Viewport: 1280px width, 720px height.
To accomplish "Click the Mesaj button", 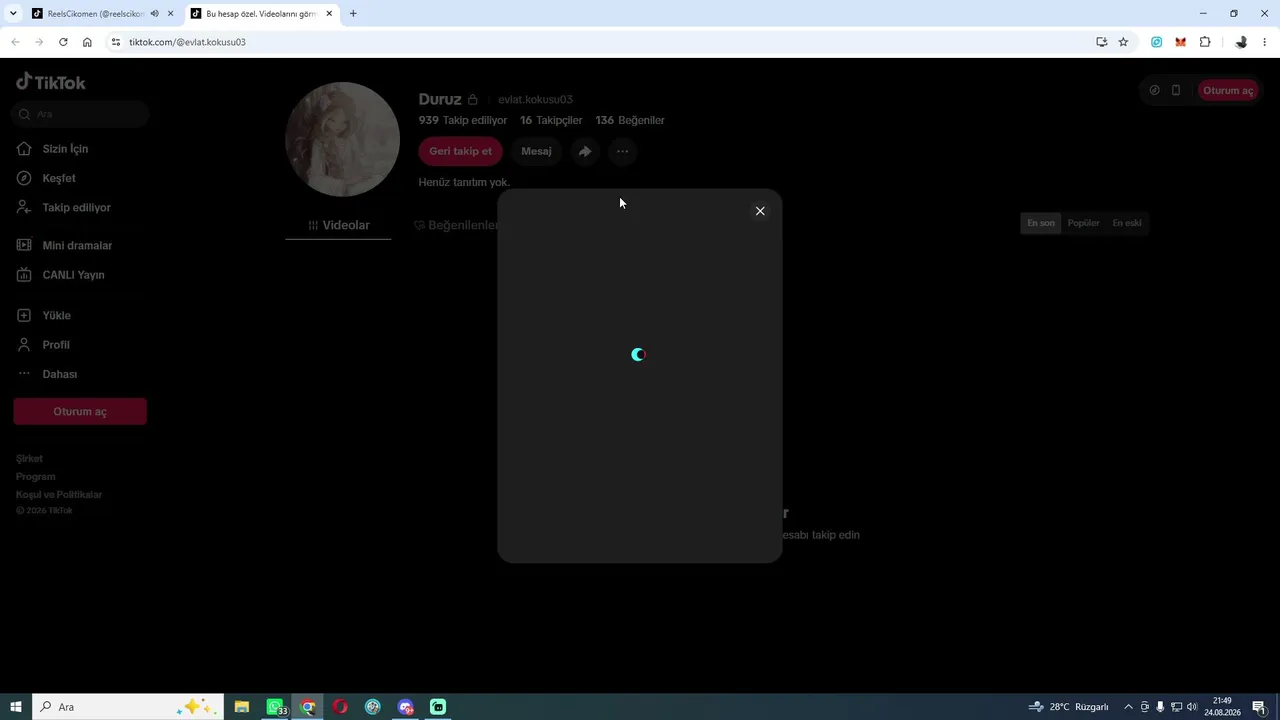I will tap(536, 151).
